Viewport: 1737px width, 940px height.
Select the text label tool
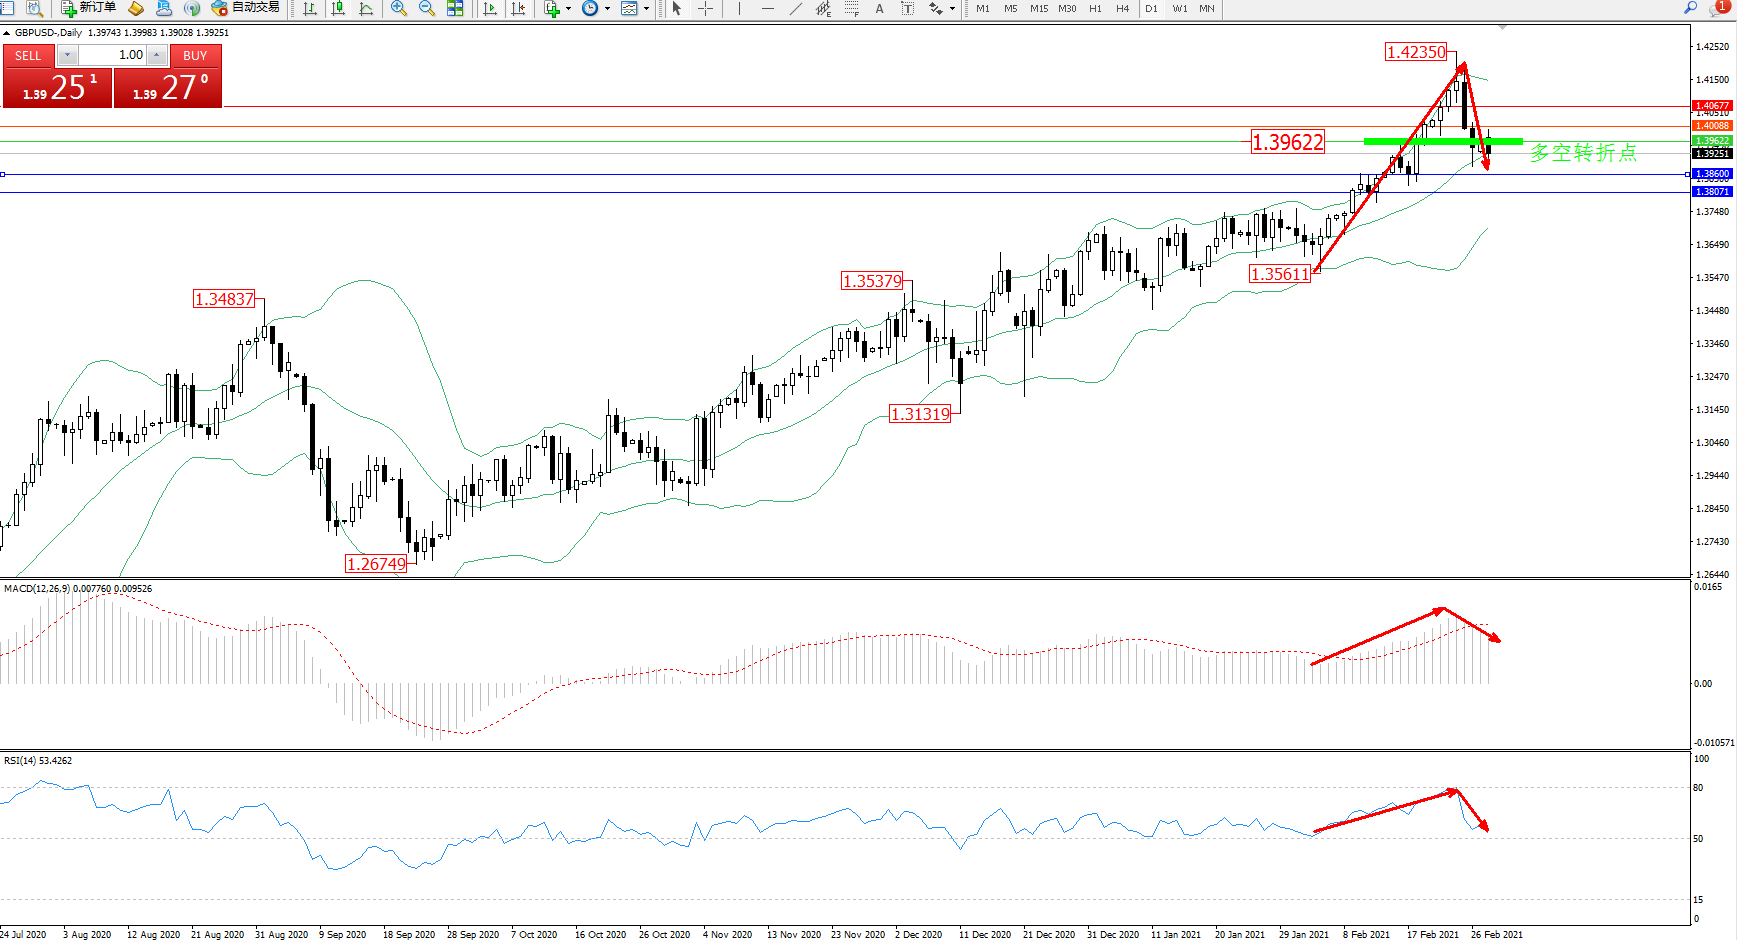879,8
